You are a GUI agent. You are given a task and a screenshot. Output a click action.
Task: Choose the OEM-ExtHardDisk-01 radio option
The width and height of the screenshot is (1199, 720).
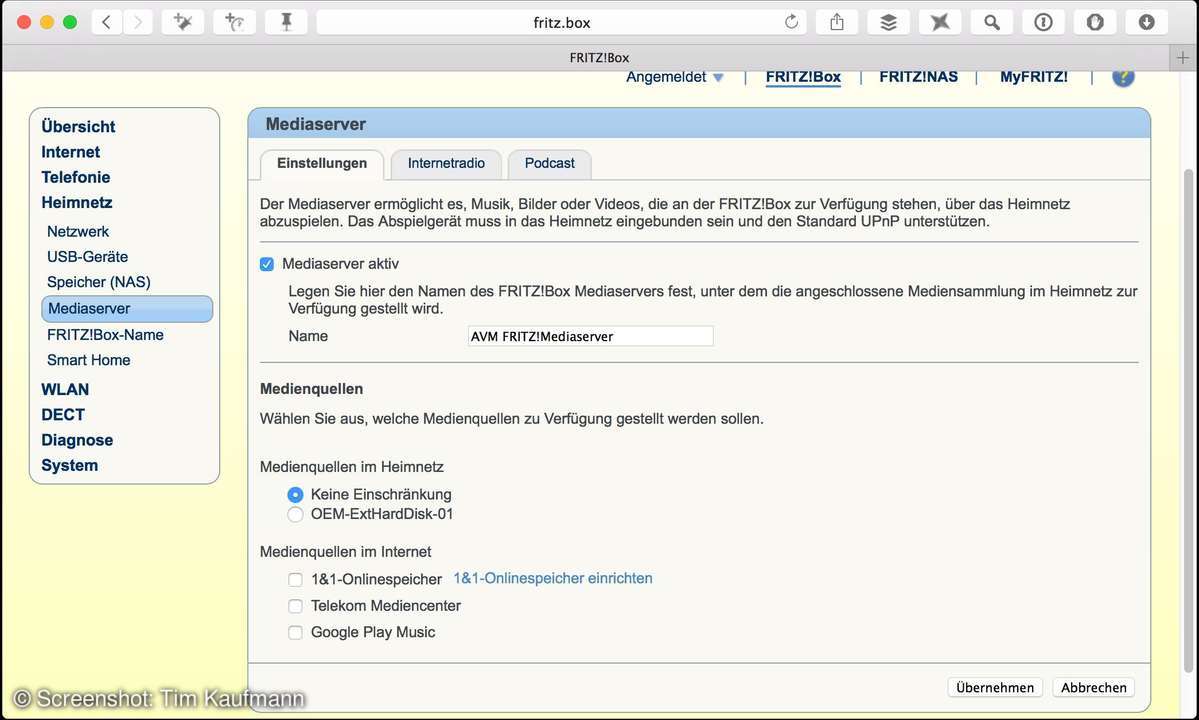tap(295, 514)
